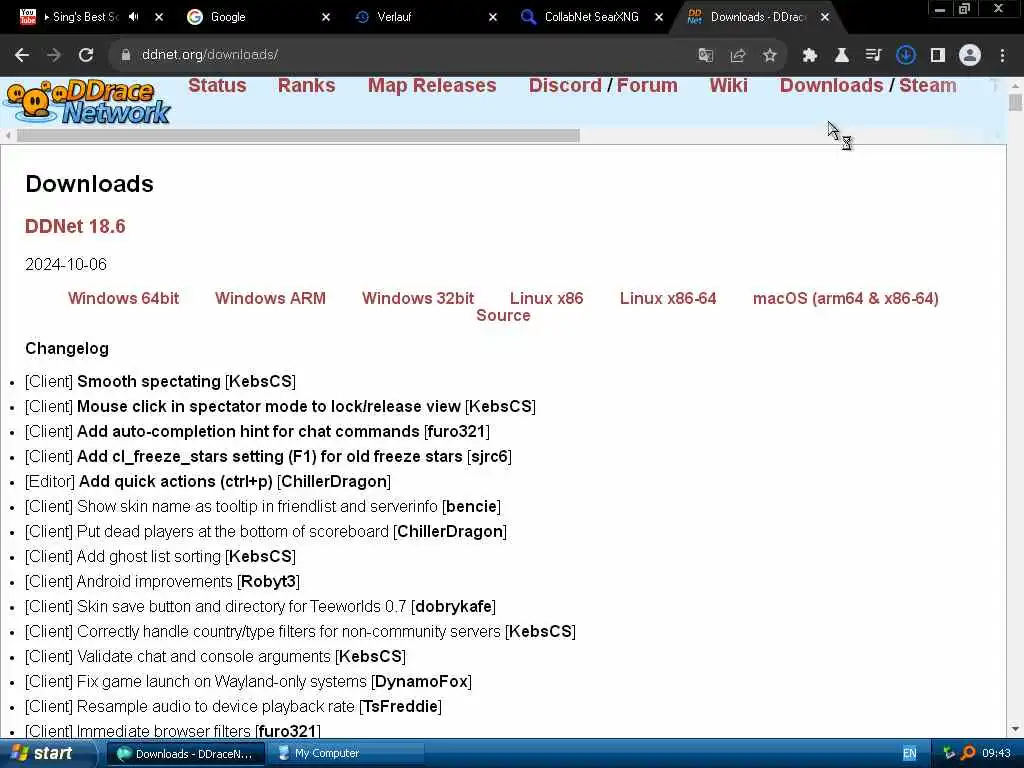
Task: Click the vertical page scrollbar thumb
Action: [1015, 103]
